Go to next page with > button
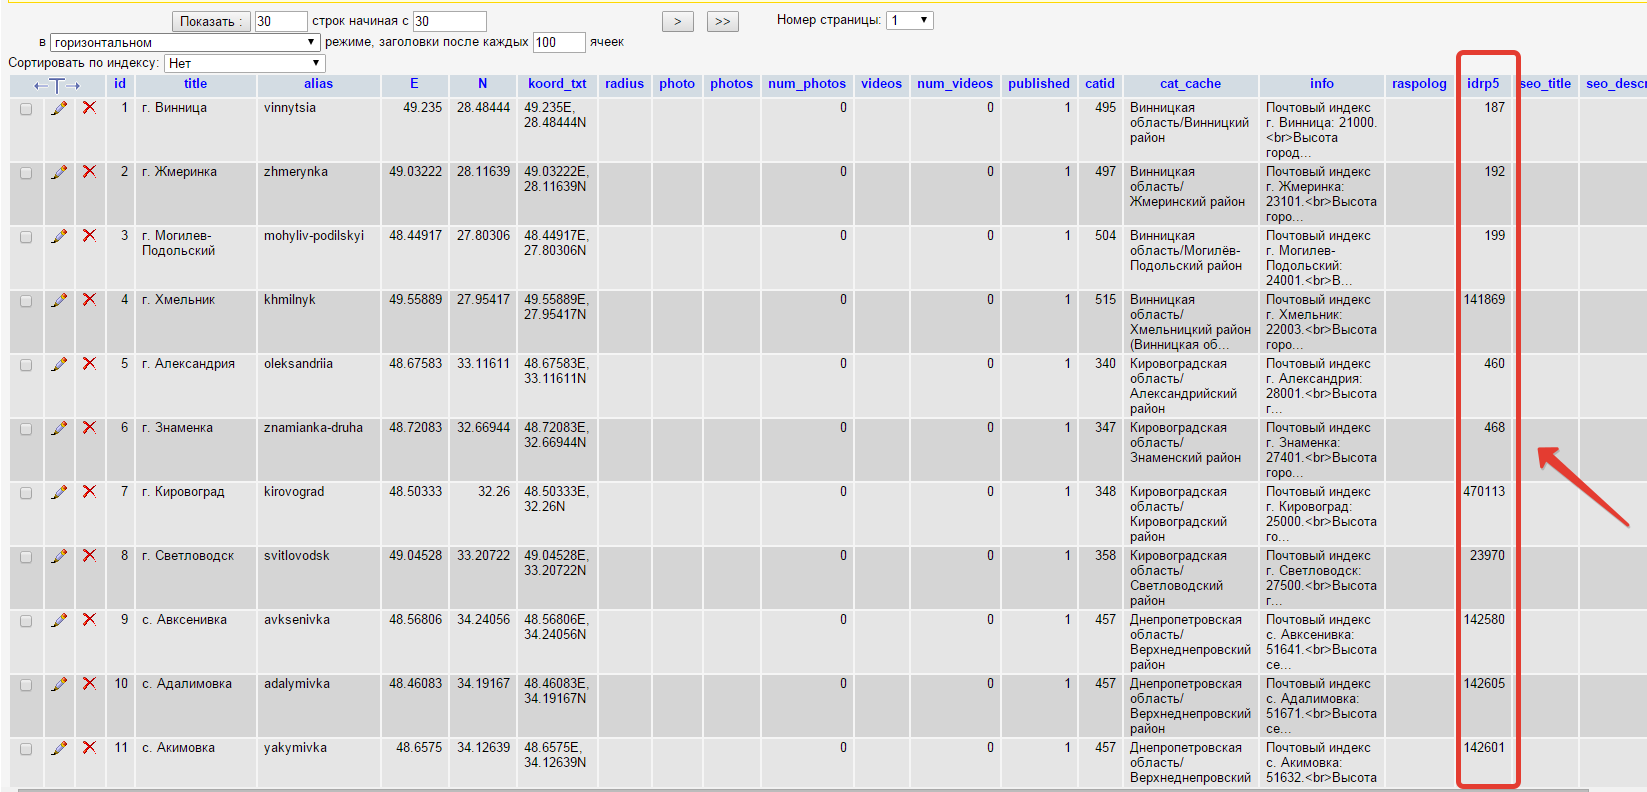 [678, 21]
